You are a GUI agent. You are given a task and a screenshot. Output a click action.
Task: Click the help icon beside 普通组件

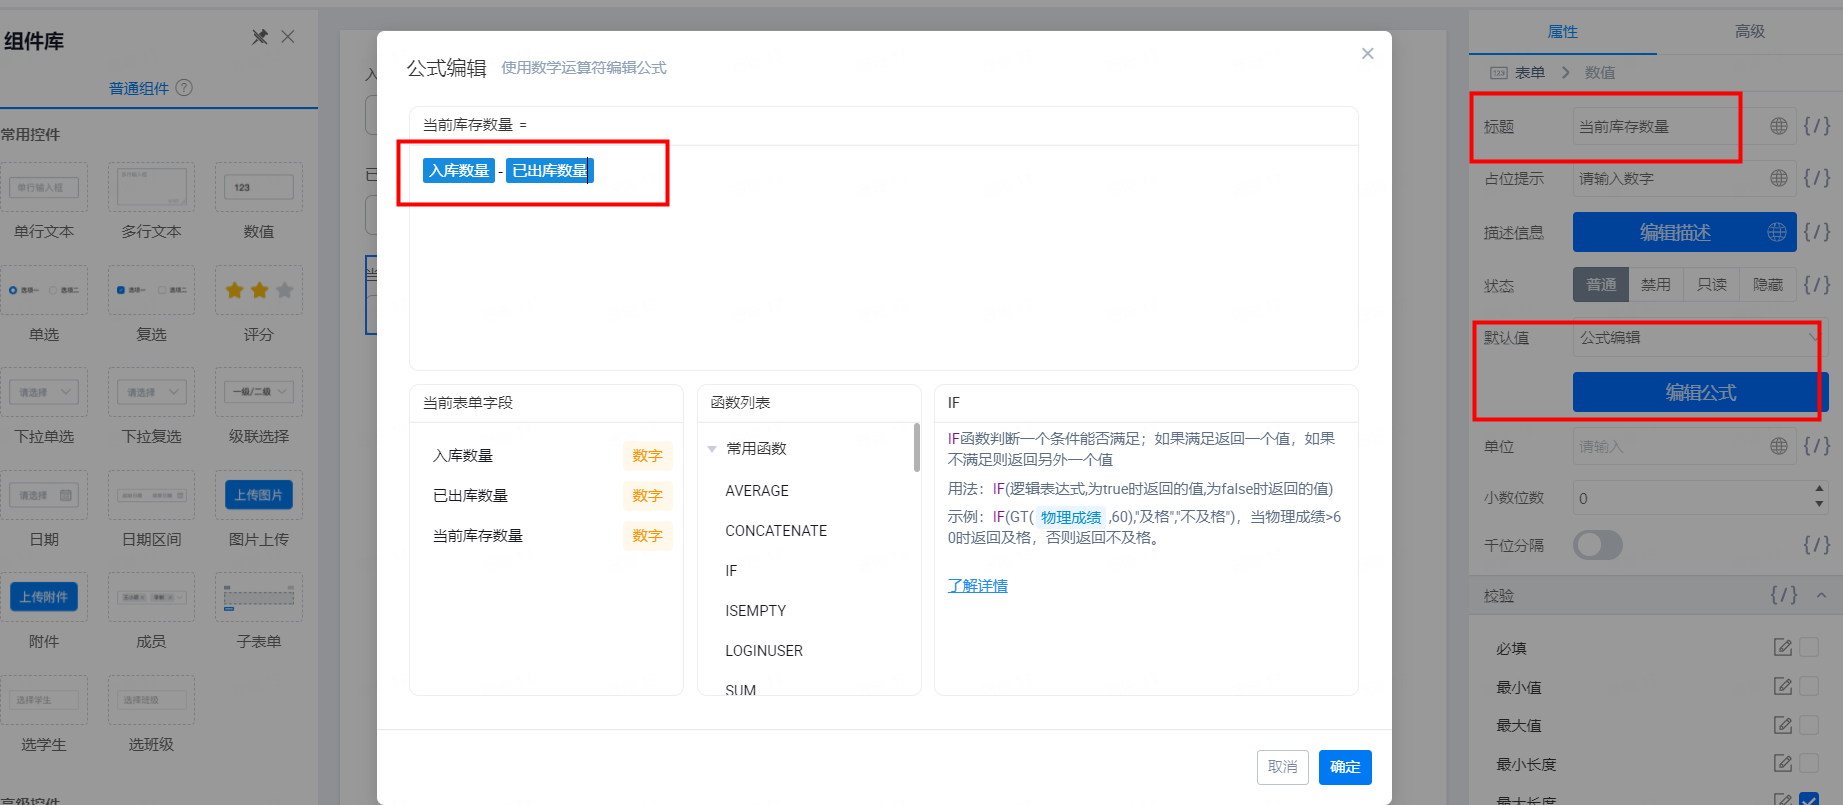184,88
